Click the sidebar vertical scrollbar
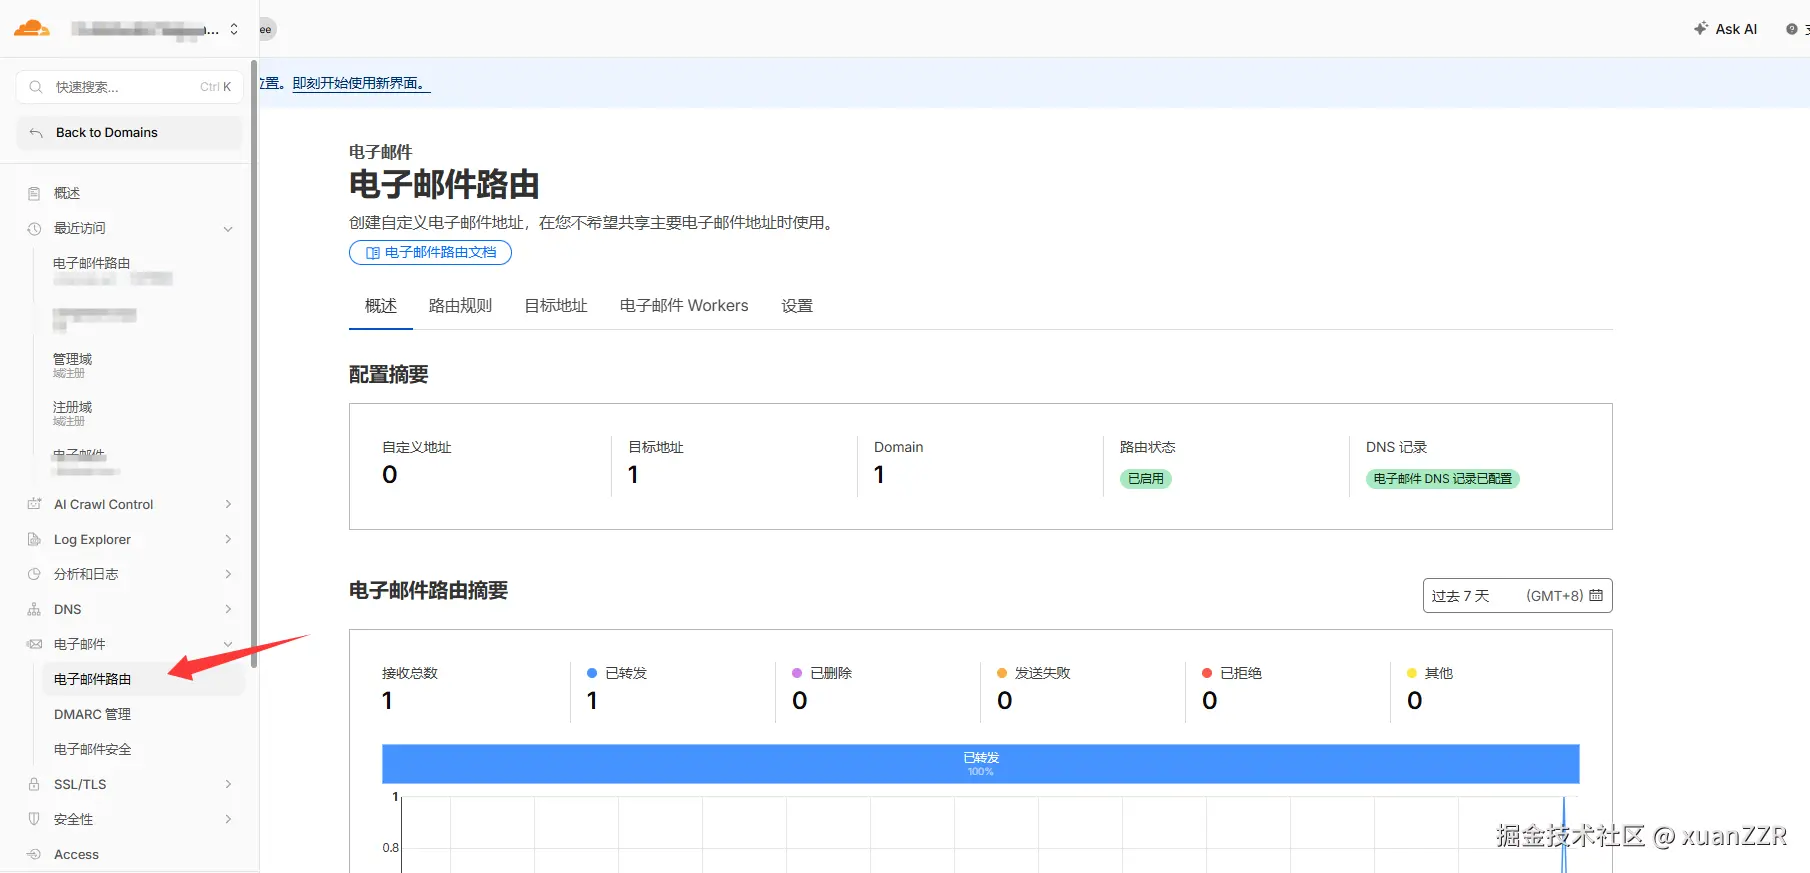This screenshot has width=1810, height=873. point(254,364)
